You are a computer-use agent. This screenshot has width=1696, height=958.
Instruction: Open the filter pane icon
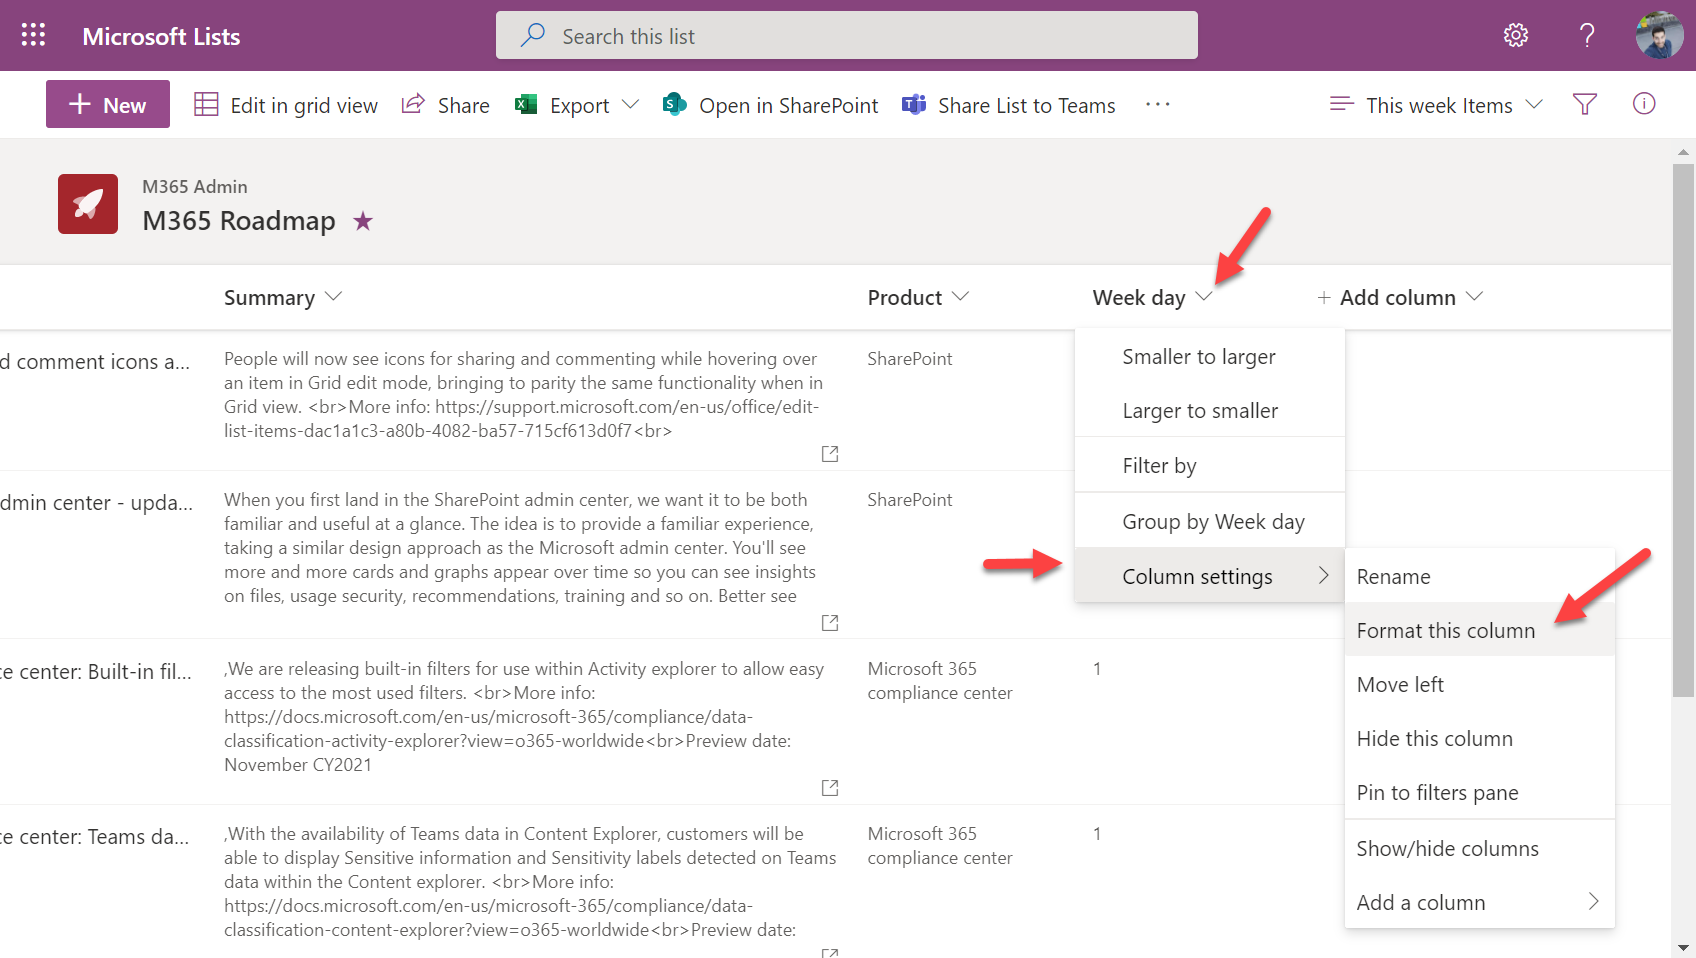tap(1584, 104)
